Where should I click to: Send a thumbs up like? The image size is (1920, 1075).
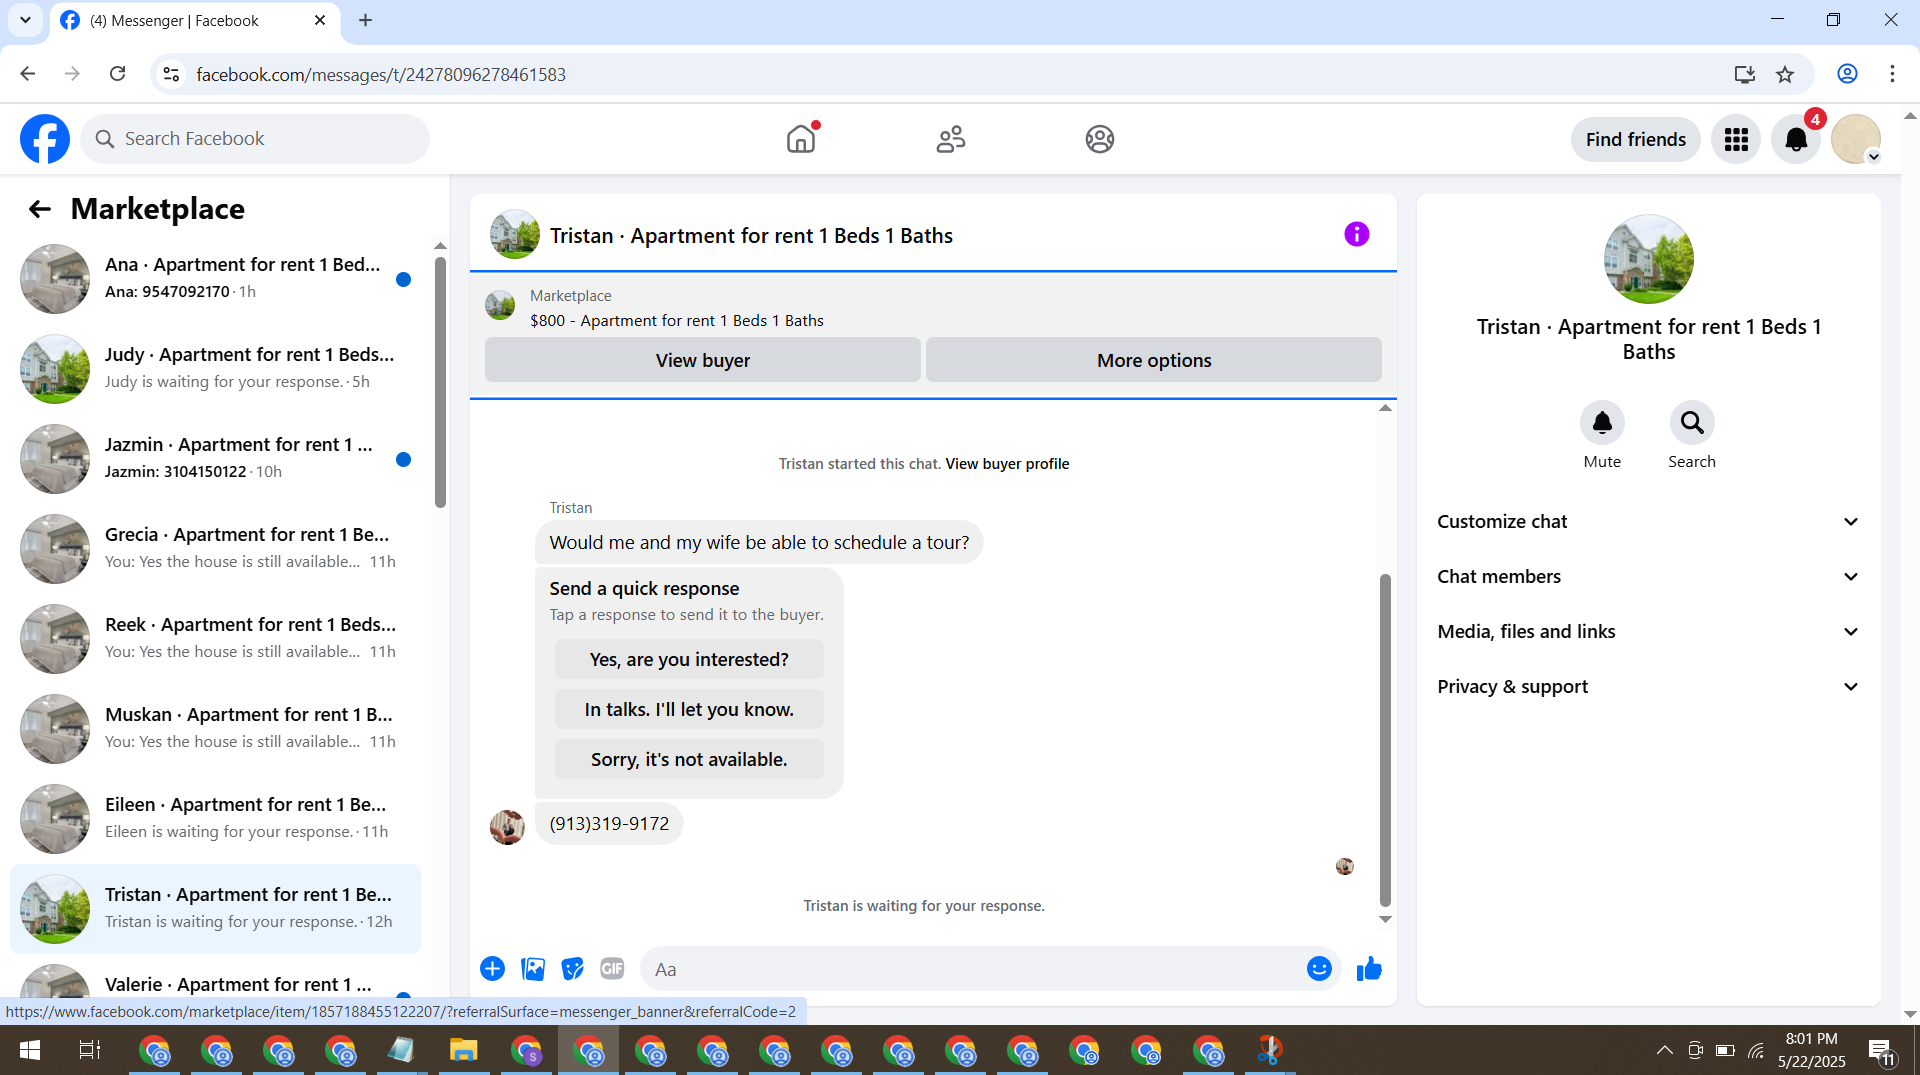point(1369,969)
